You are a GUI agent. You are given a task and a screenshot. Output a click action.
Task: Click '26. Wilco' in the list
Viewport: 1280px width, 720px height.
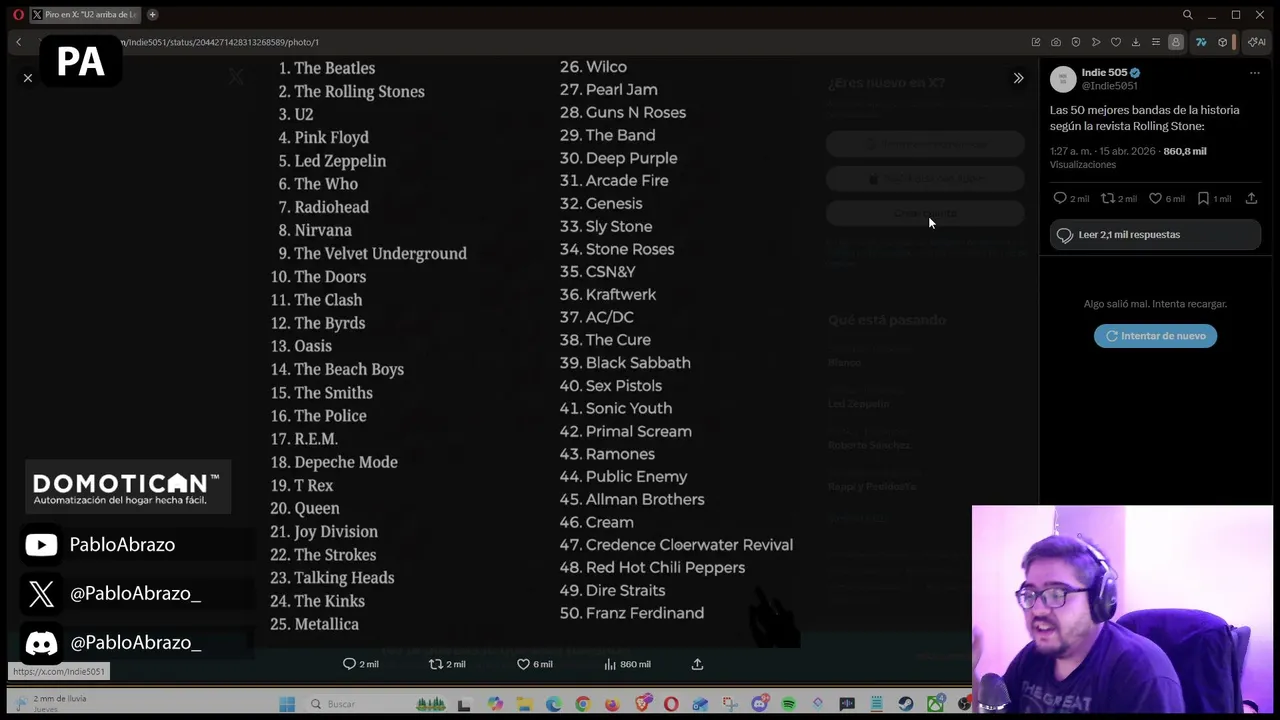(x=593, y=67)
